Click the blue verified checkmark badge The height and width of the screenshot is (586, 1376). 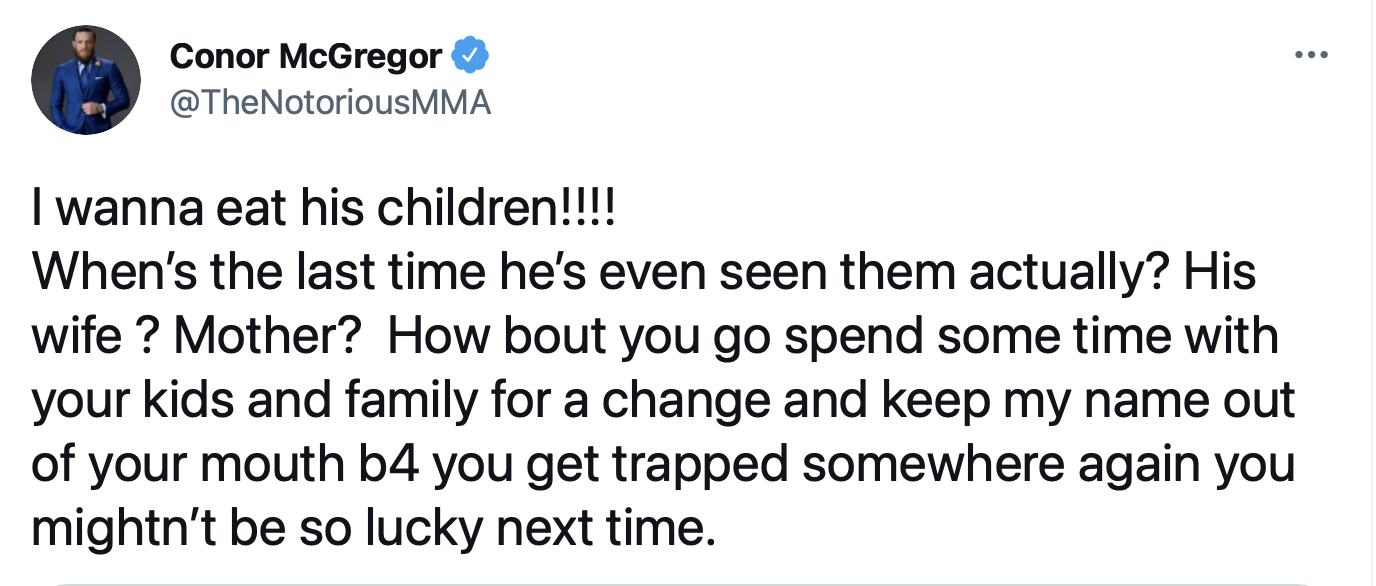click(471, 56)
